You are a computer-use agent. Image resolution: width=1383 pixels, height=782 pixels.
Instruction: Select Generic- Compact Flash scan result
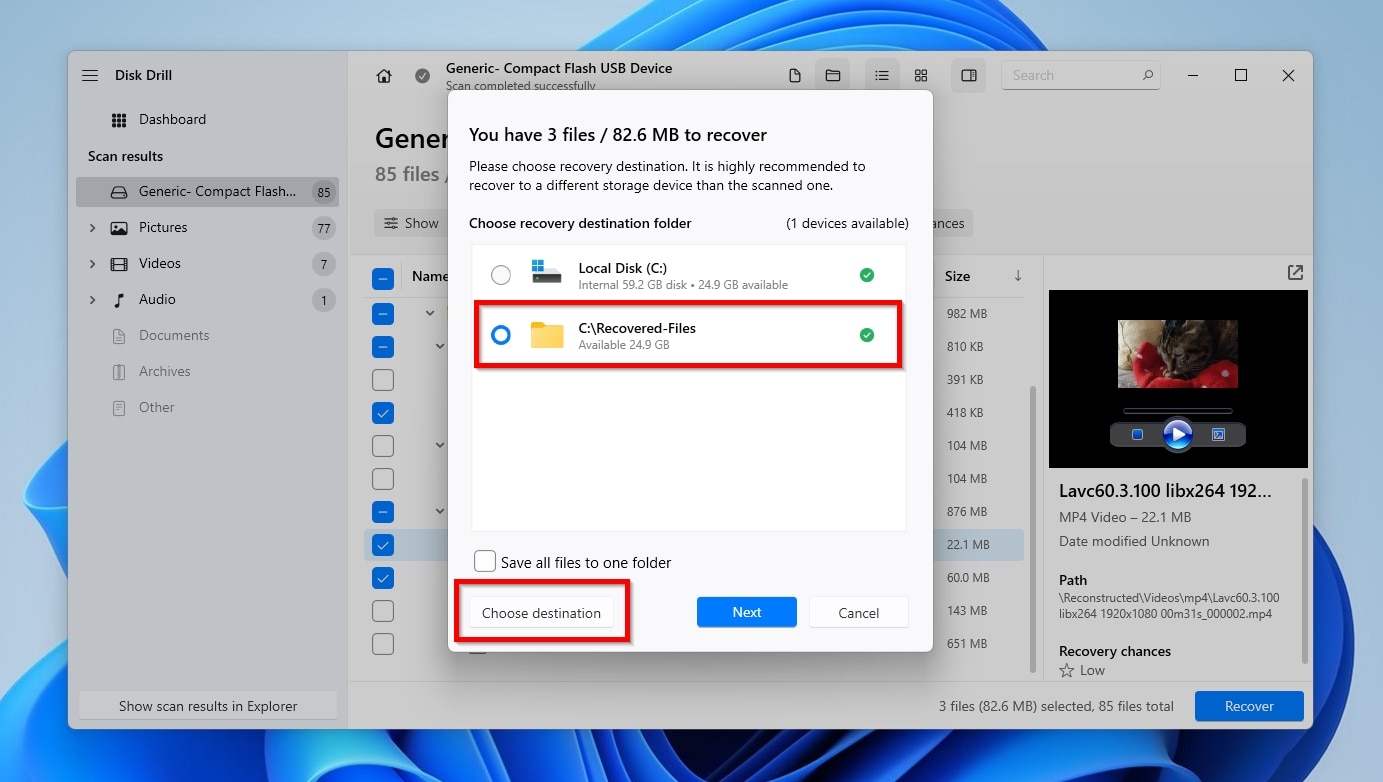tap(207, 192)
